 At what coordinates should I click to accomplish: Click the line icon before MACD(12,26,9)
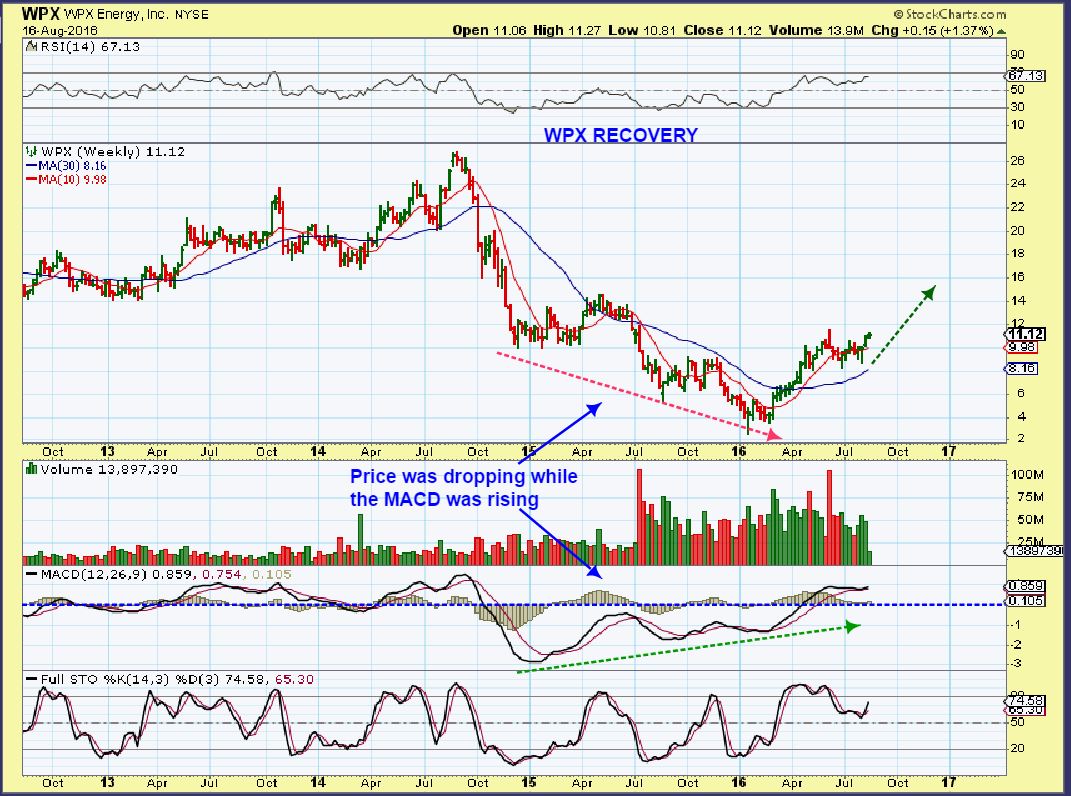31,575
